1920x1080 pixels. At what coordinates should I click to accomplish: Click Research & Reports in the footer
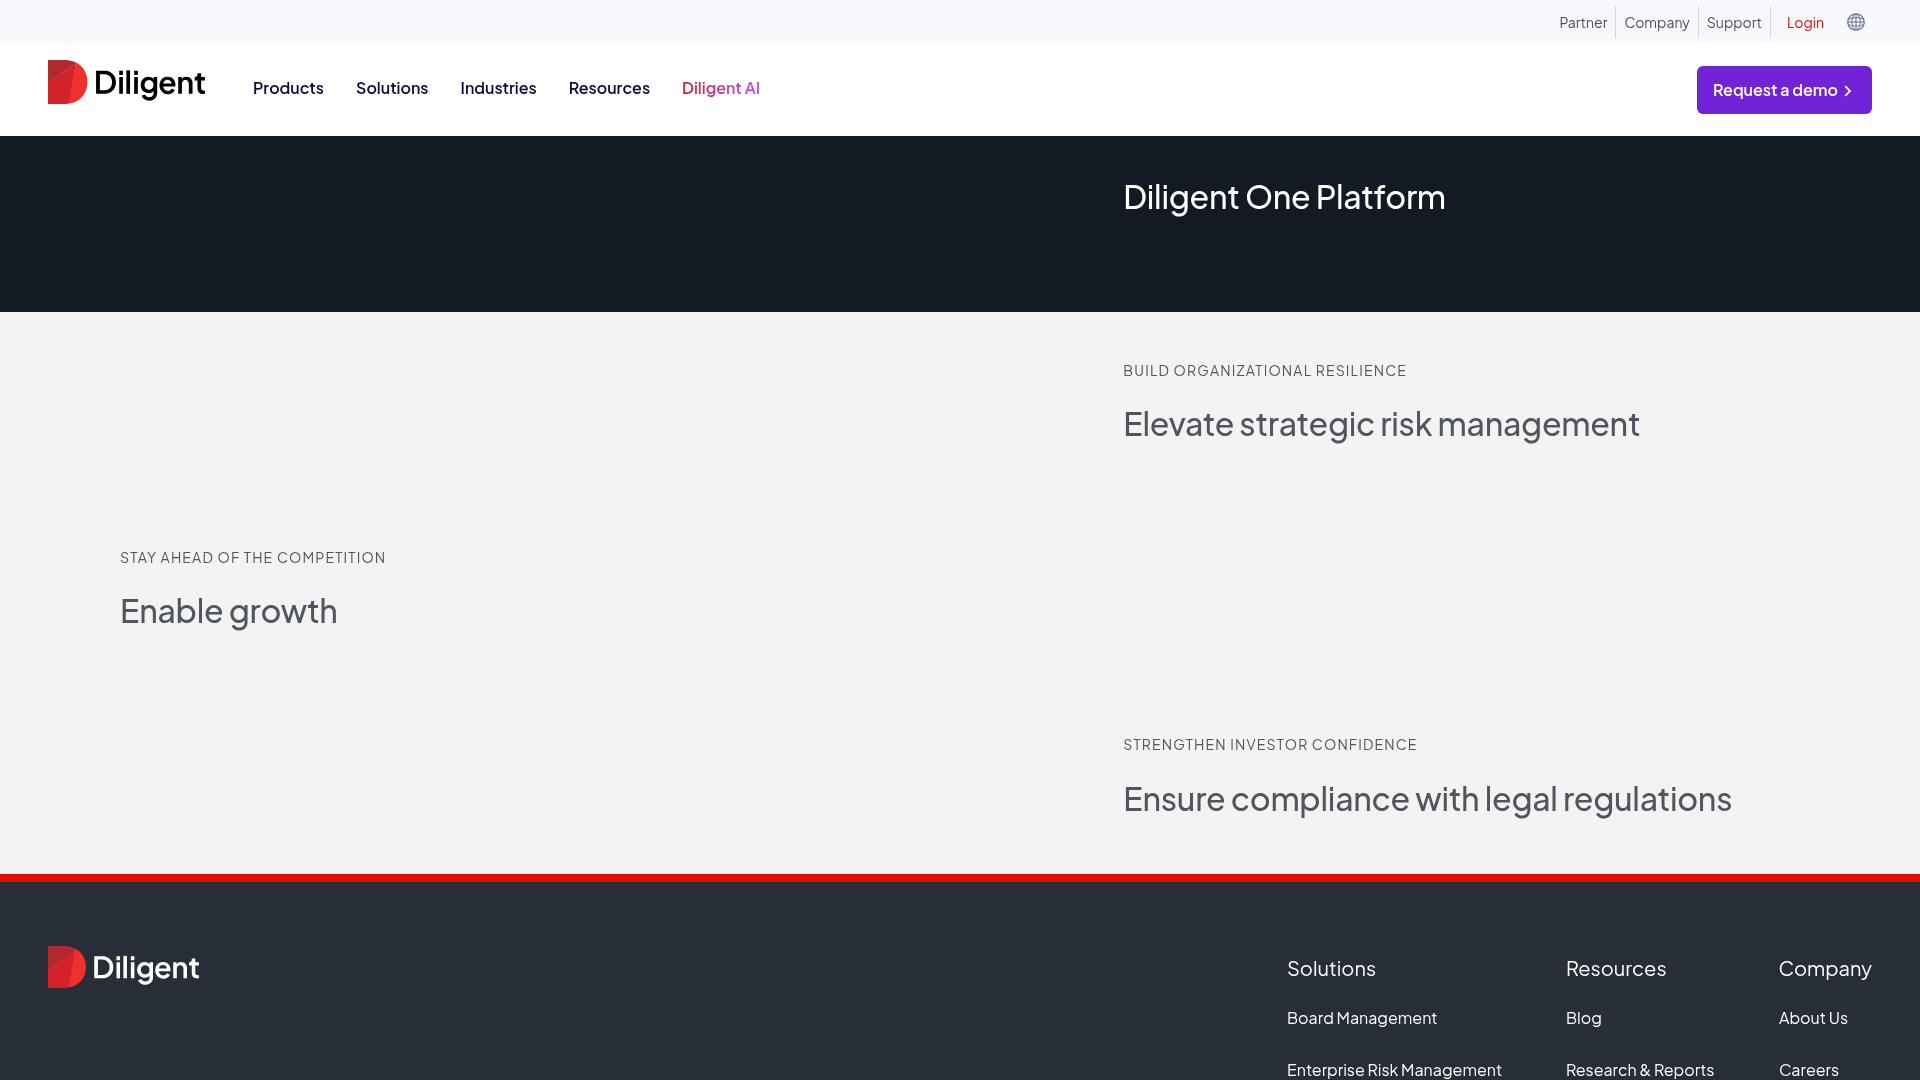click(x=1639, y=1069)
